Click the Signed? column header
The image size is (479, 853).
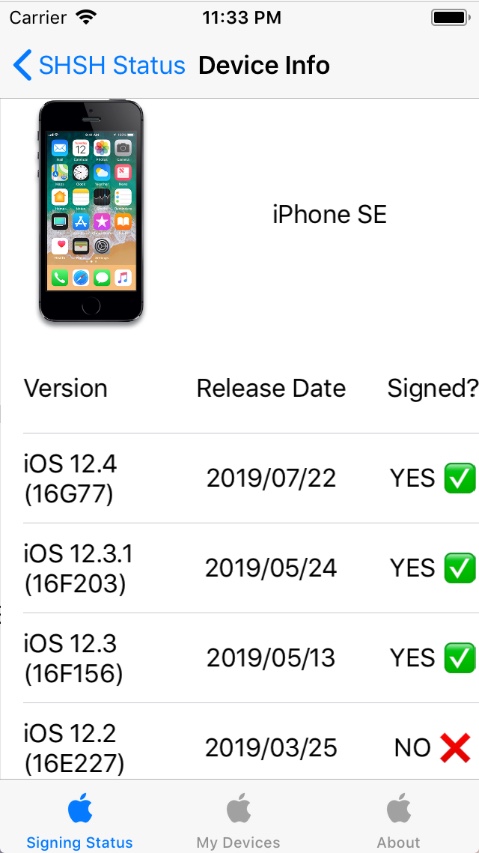pos(433,389)
